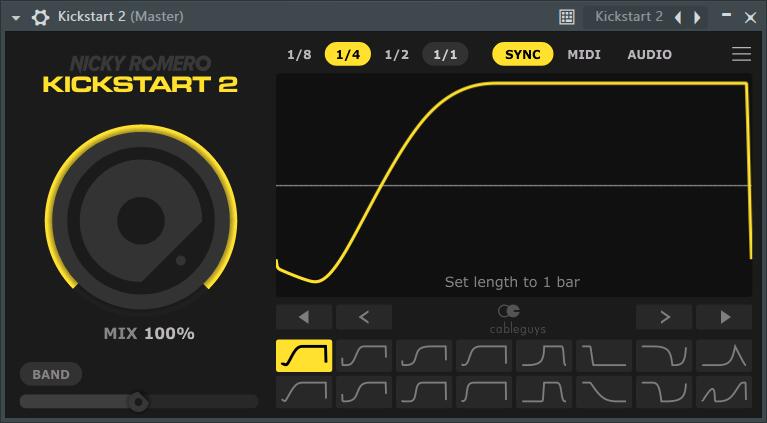
Task: Select the sharp drop-to-flat curve preset
Action: 604,356
